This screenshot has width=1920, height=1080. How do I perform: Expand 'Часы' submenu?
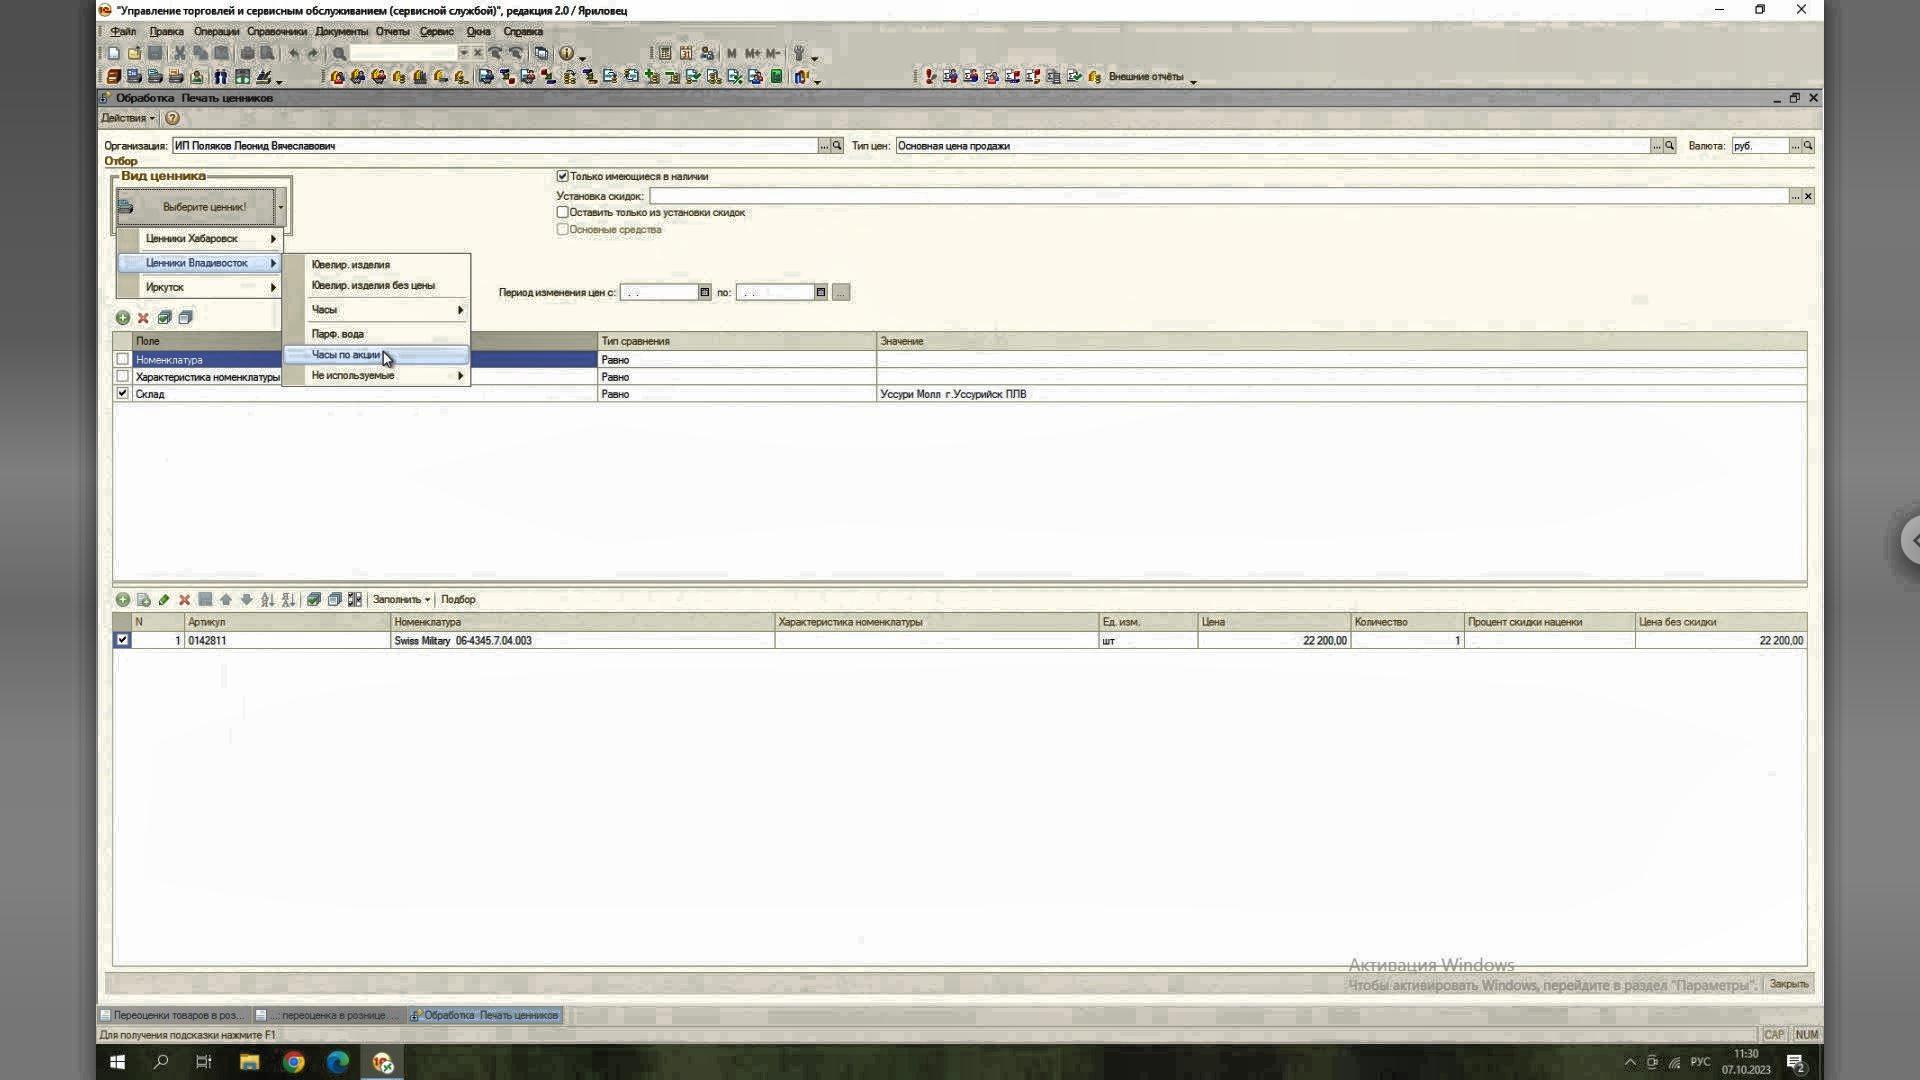click(x=377, y=310)
